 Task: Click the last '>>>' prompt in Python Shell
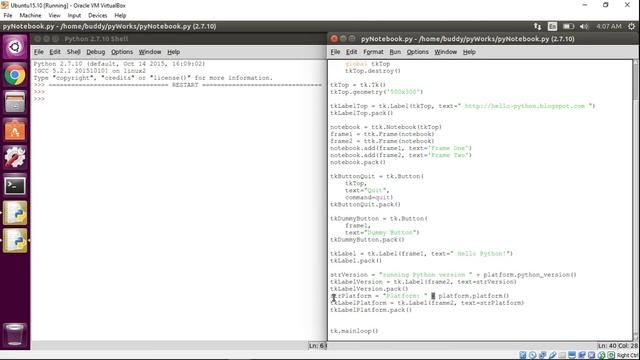click(x=39, y=99)
